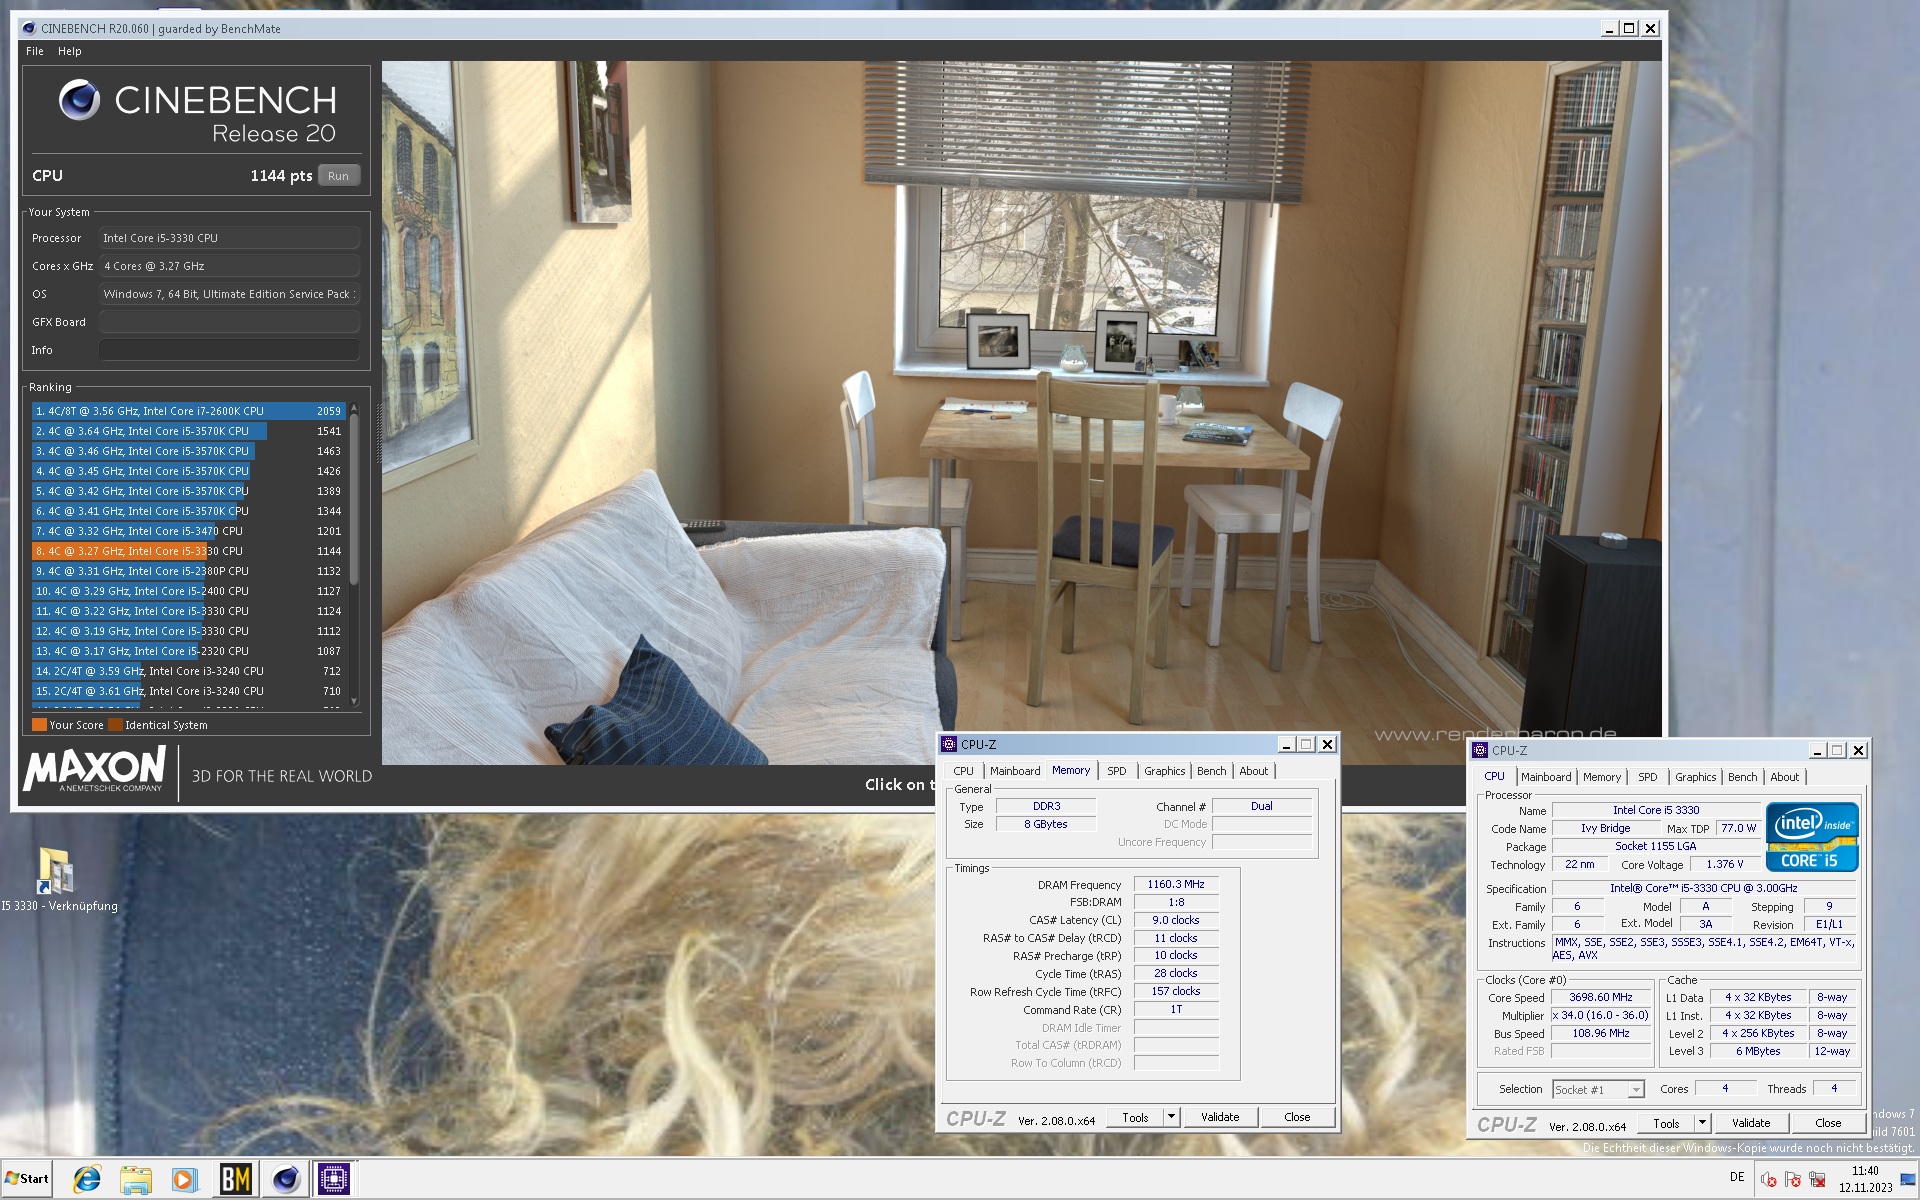This screenshot has height=1200, width=1920.
Task: Open Mainboard tab in CPU-Z CPU window
Action: pos(1546,777)
